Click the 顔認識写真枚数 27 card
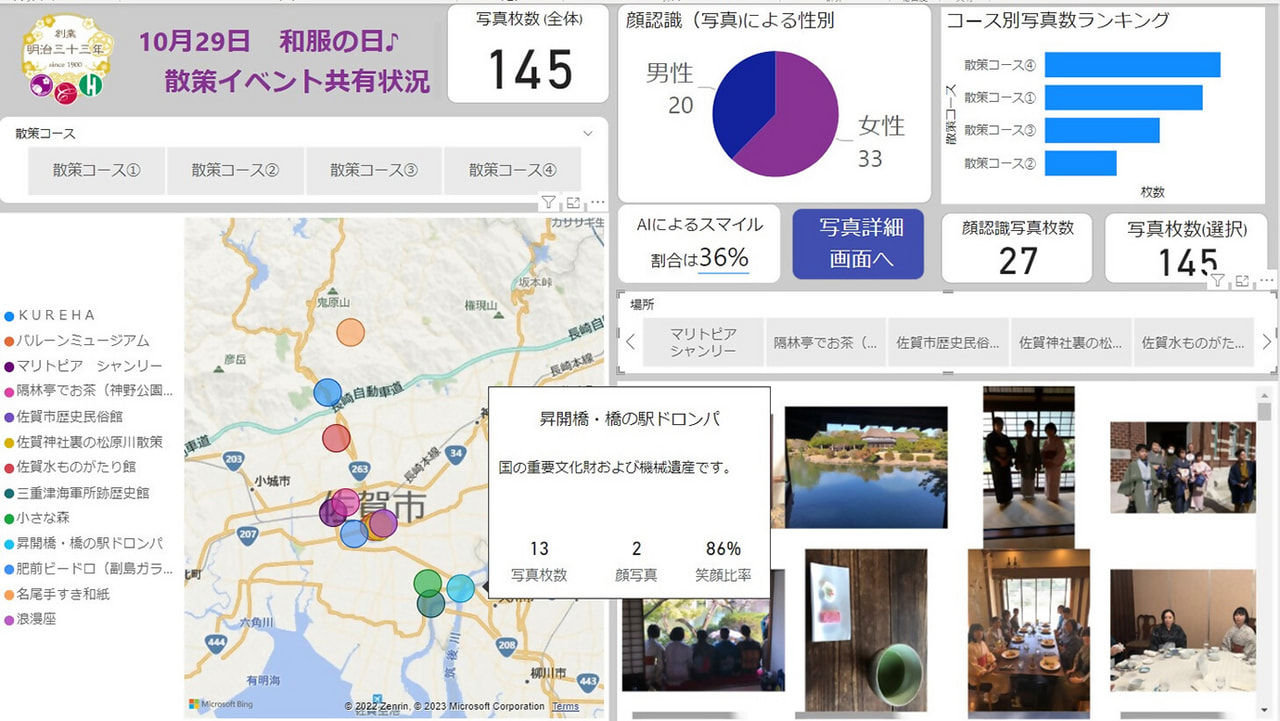Screen dimensions: 1280x721 (x=1018, y=246)
